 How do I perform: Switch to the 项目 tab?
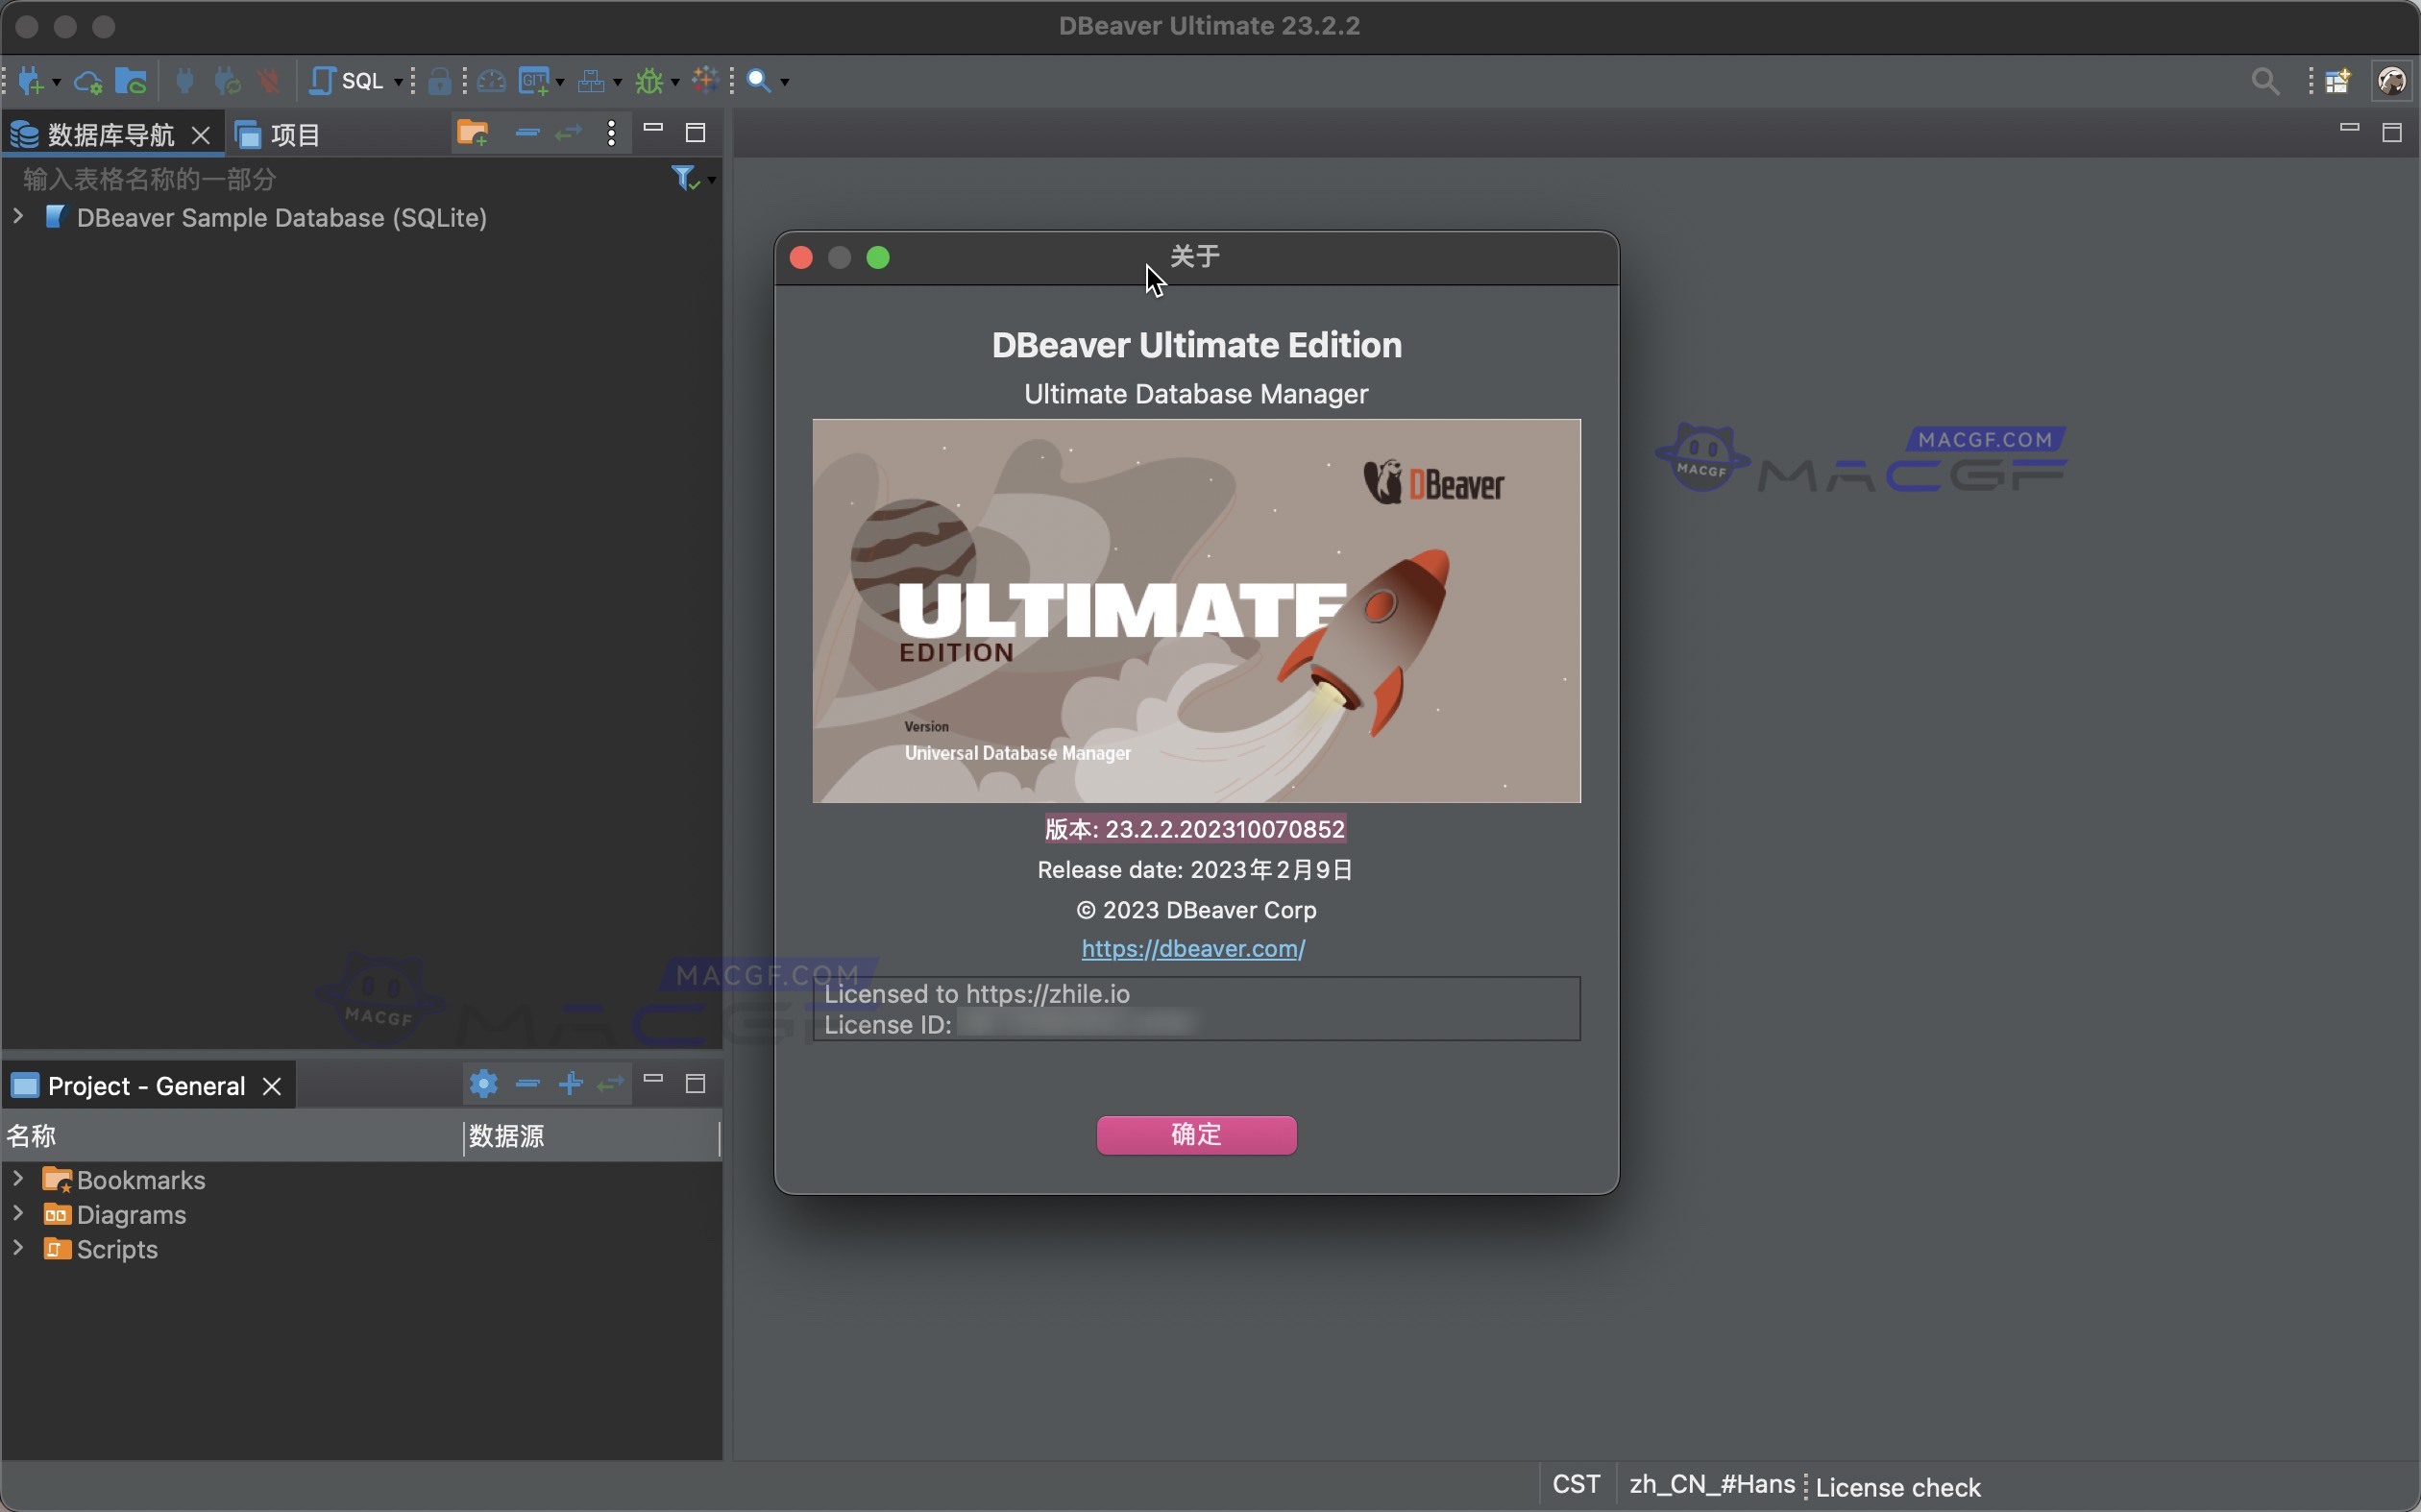(296, 133)
